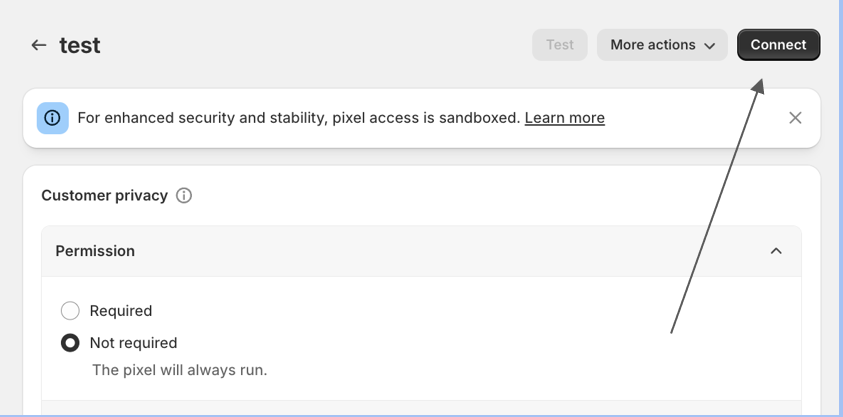Click the Customer privacy heading
Image resolution: width=843 pixels, height=417 pixels.
coord(104,196)
